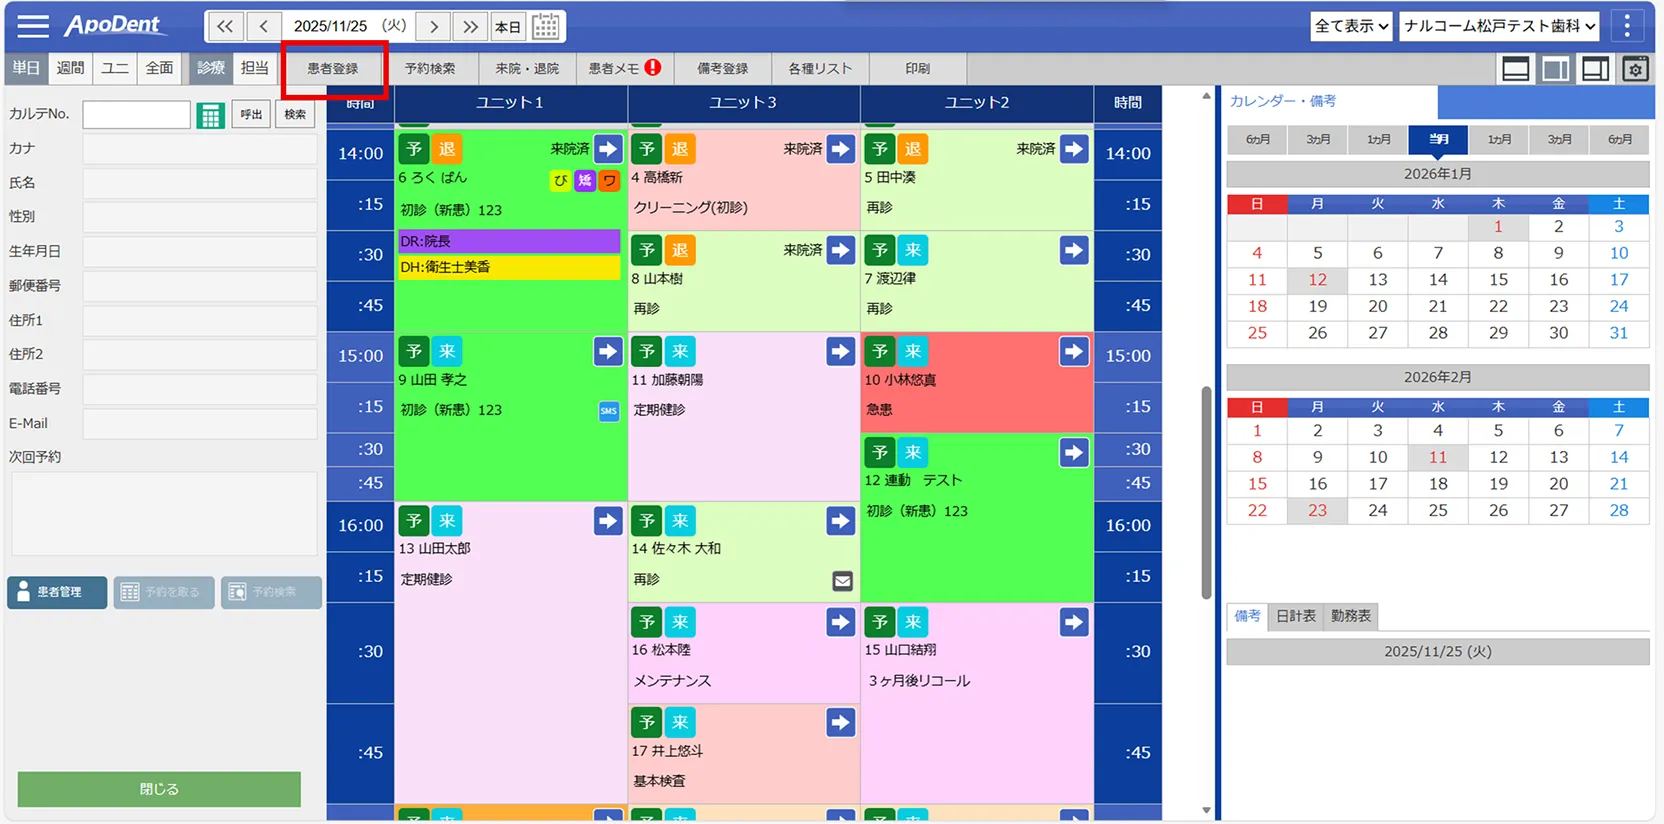
Task: Click the カルテNo. input field
Action: pyautogui.click(x=136, y=115)
